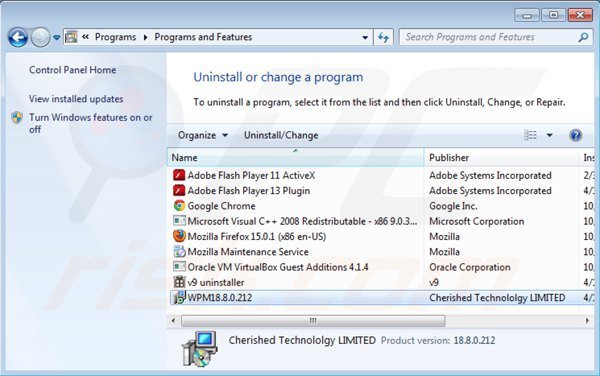
Task: Open Turn Windows features on or off
Action: [91, 123]
